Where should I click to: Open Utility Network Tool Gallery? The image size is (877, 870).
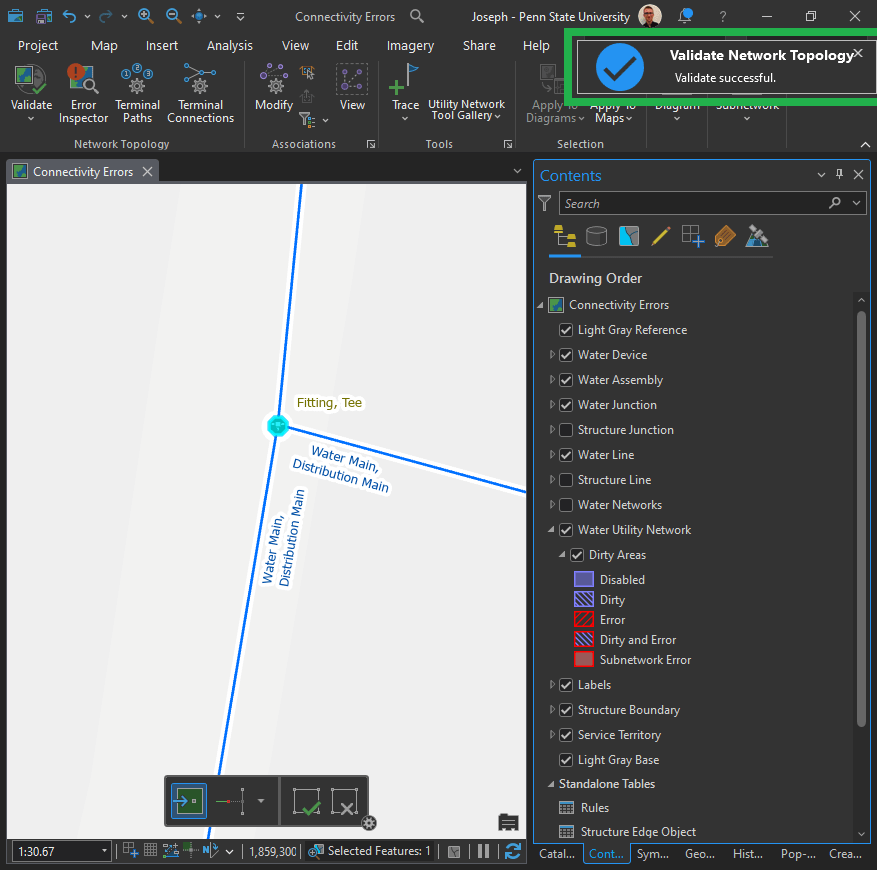(466, 109)
